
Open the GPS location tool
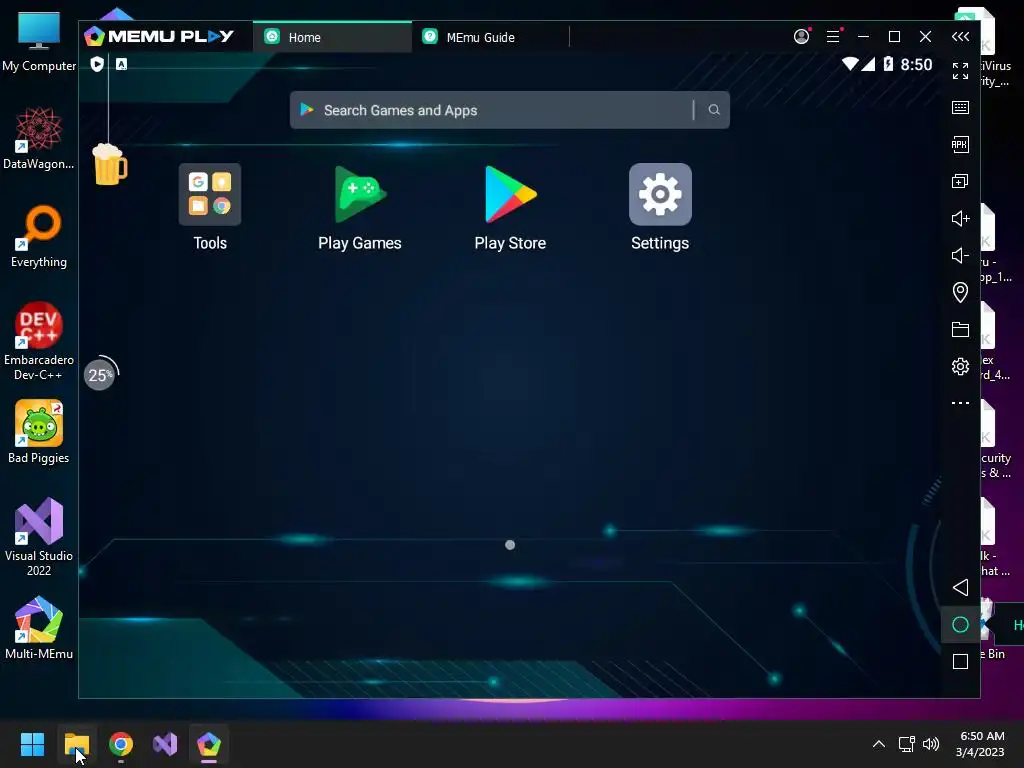(x=960, y=292)
